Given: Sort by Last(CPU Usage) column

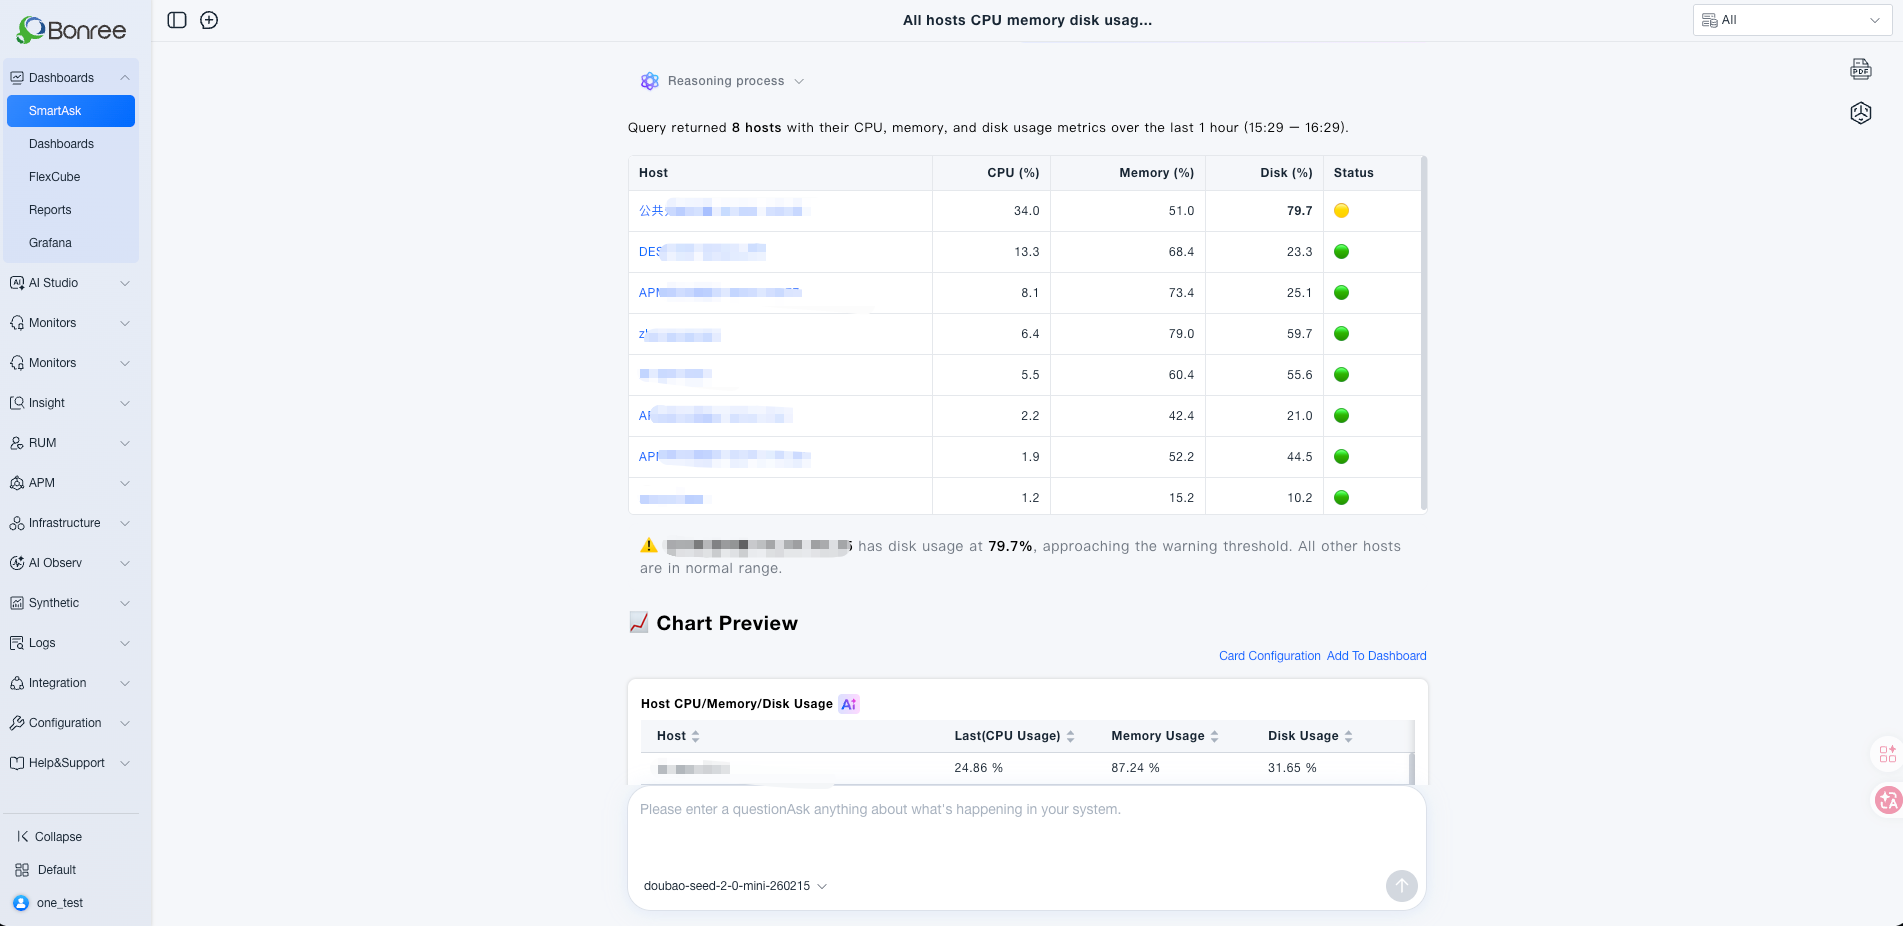Looking at the screenshot, I should [1070, 736].
